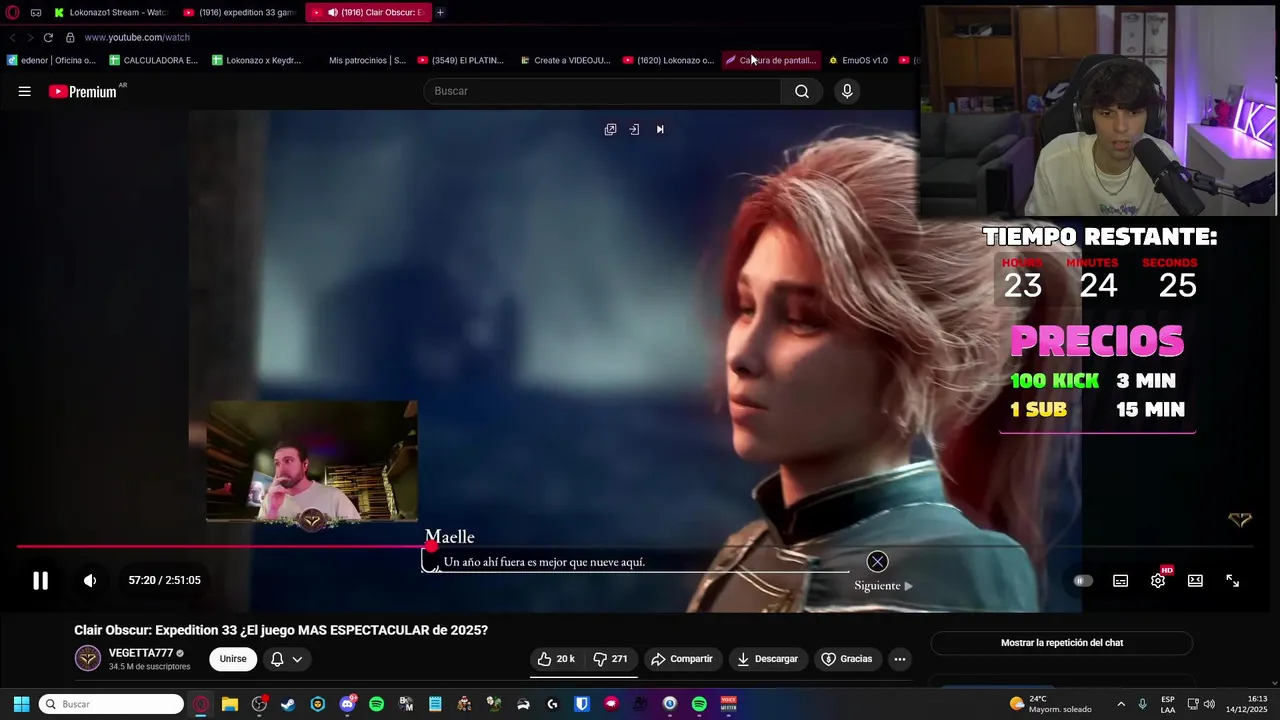Go to YouTube Premium home logo
This screenshot has height=720, width=1280.
83,91
